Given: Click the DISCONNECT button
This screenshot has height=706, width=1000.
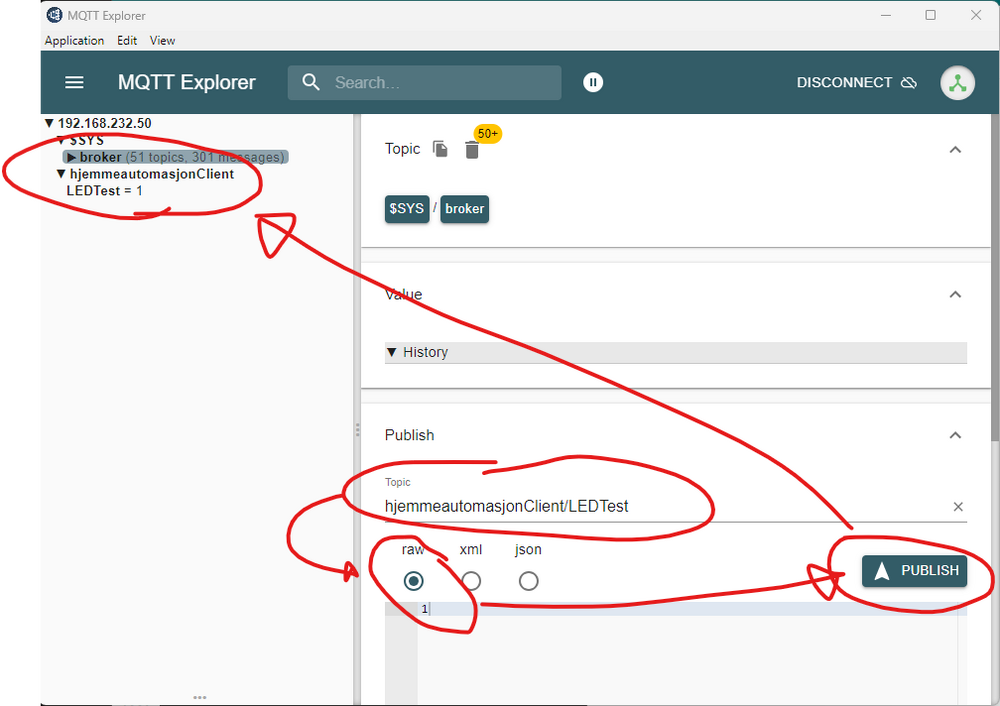Looking at the screenshot, I should (857, 82).
